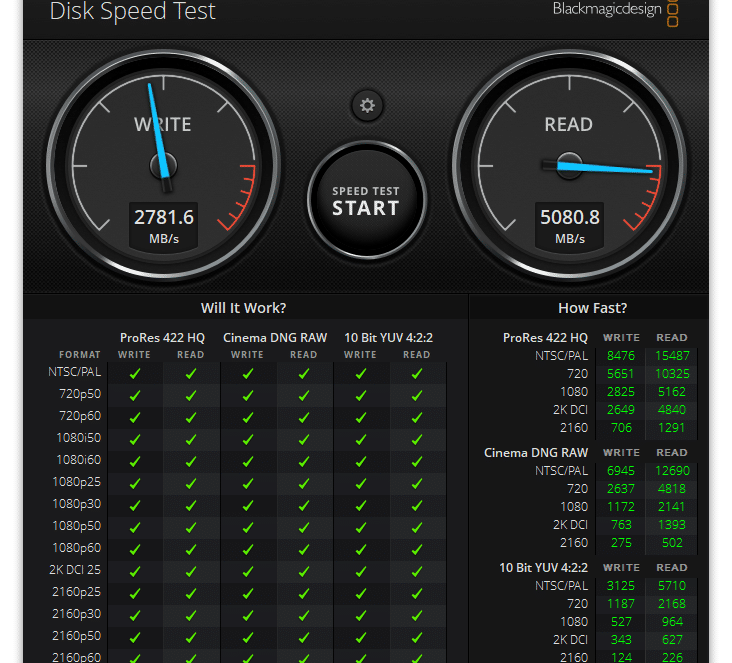732x663 pixels.
Task: Click the Disk Speed Test title
Action: pos(133,11)
